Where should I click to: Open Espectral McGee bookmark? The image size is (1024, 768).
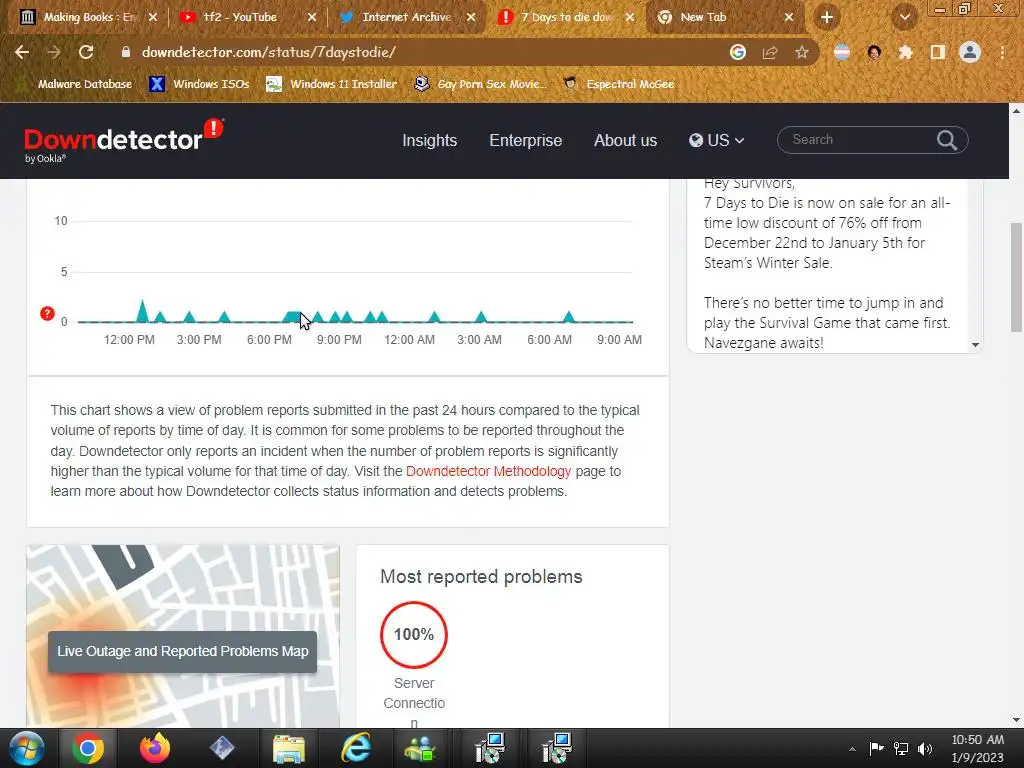tap(619, 84)
